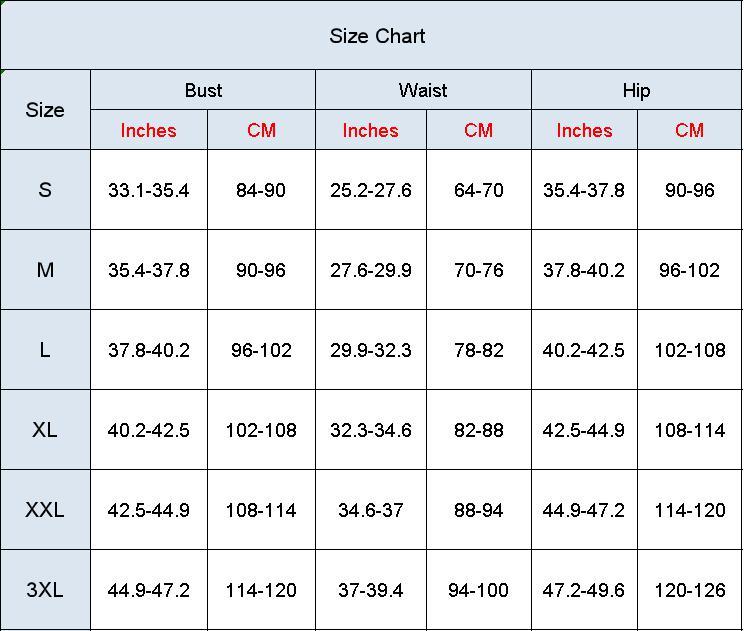Select the Bust column header
The image size is (744, 631).
(203, 90)
